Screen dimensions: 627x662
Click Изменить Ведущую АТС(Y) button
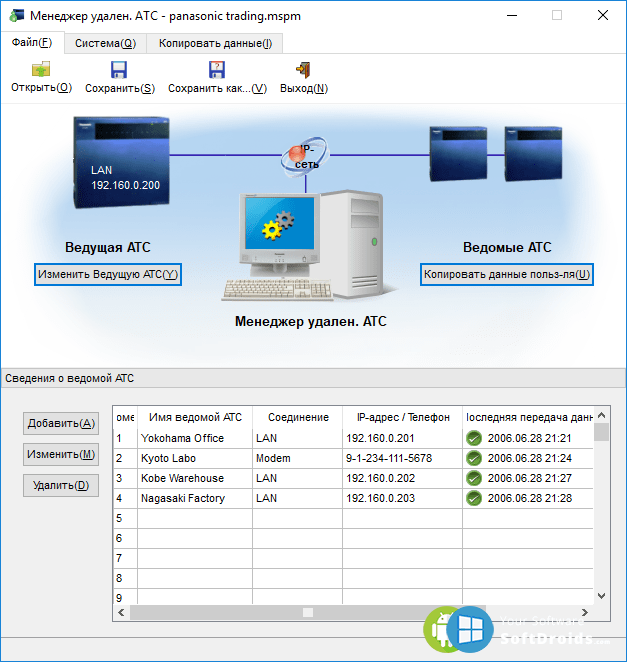point(108,274)
